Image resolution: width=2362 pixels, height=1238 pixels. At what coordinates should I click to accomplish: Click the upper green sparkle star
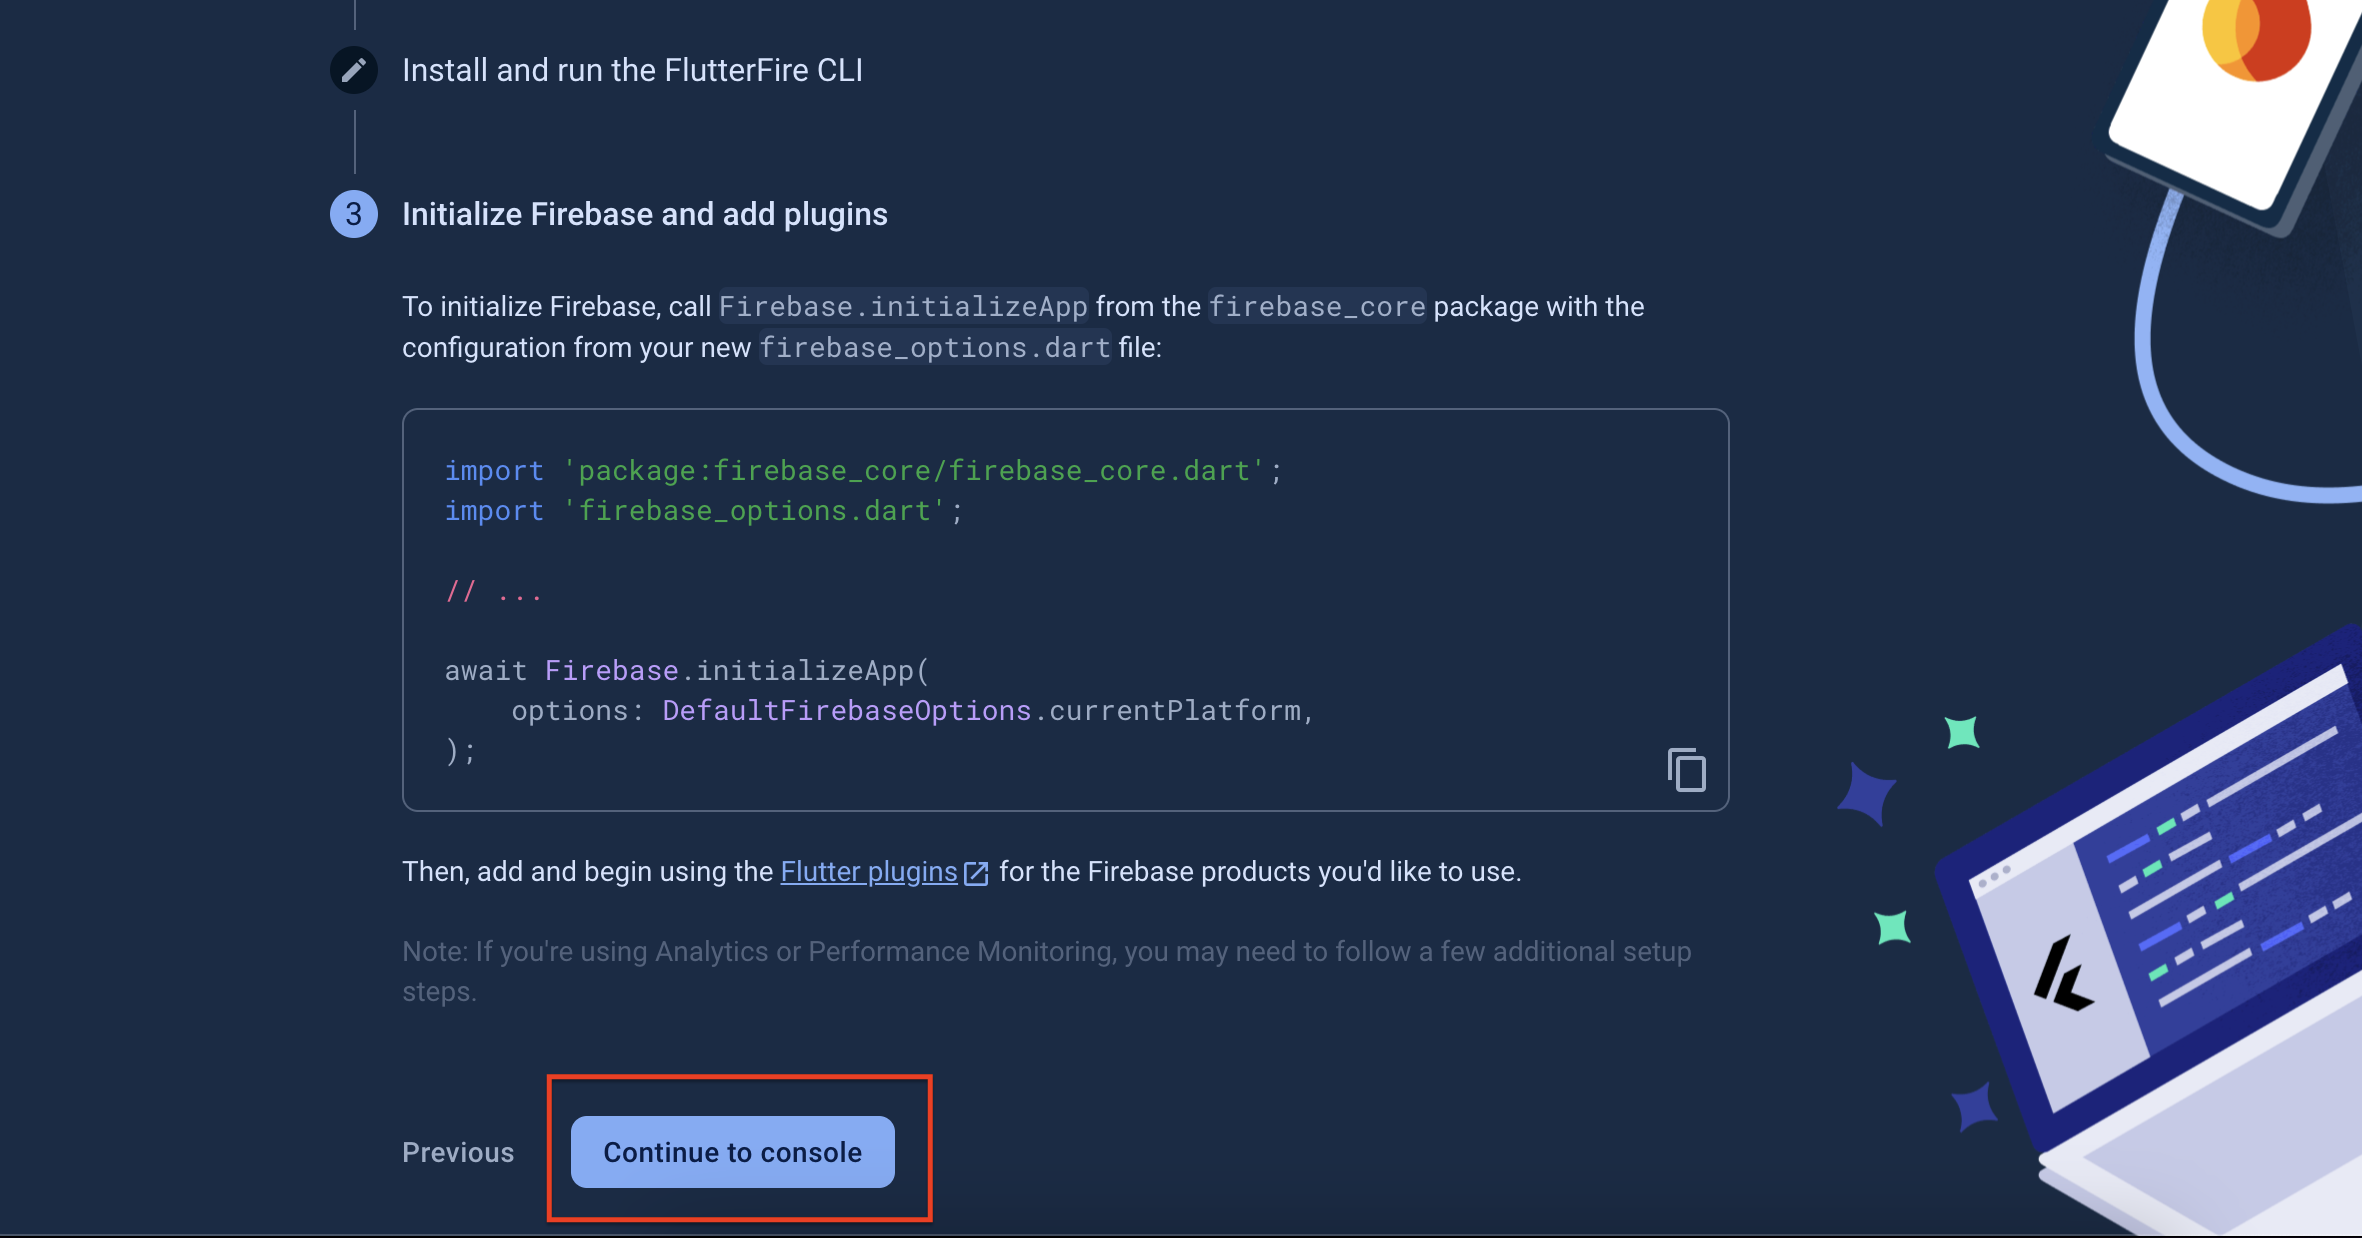1962,732
